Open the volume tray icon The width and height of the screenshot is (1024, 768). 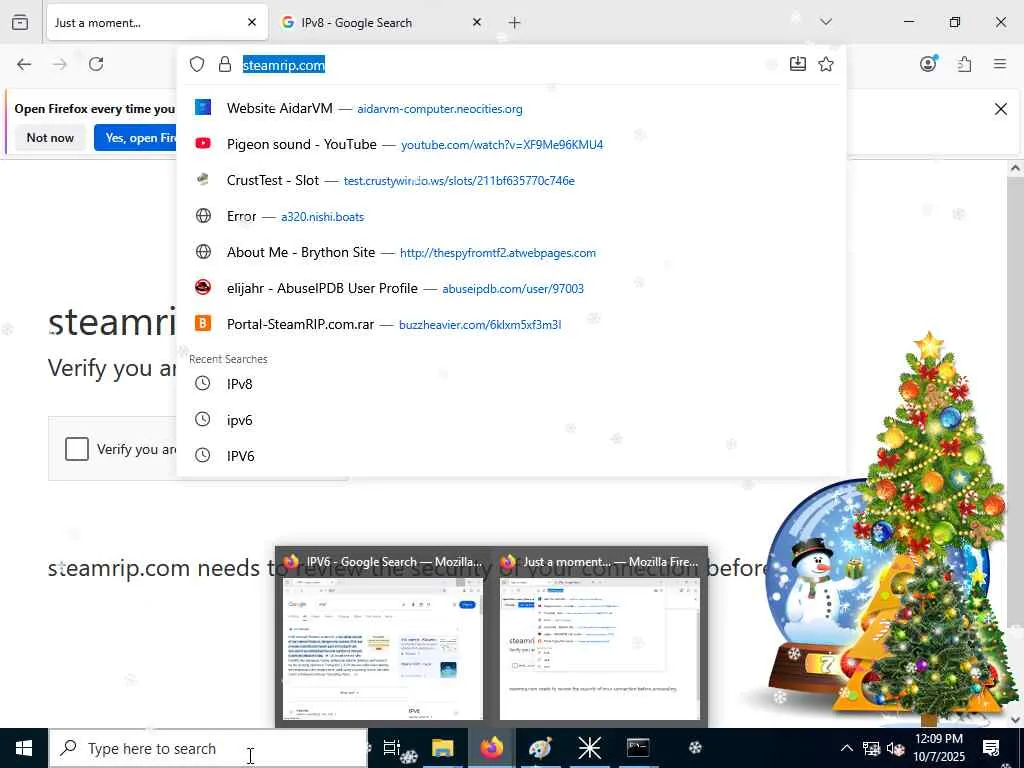pyautogui.click(x=895, y=748)
